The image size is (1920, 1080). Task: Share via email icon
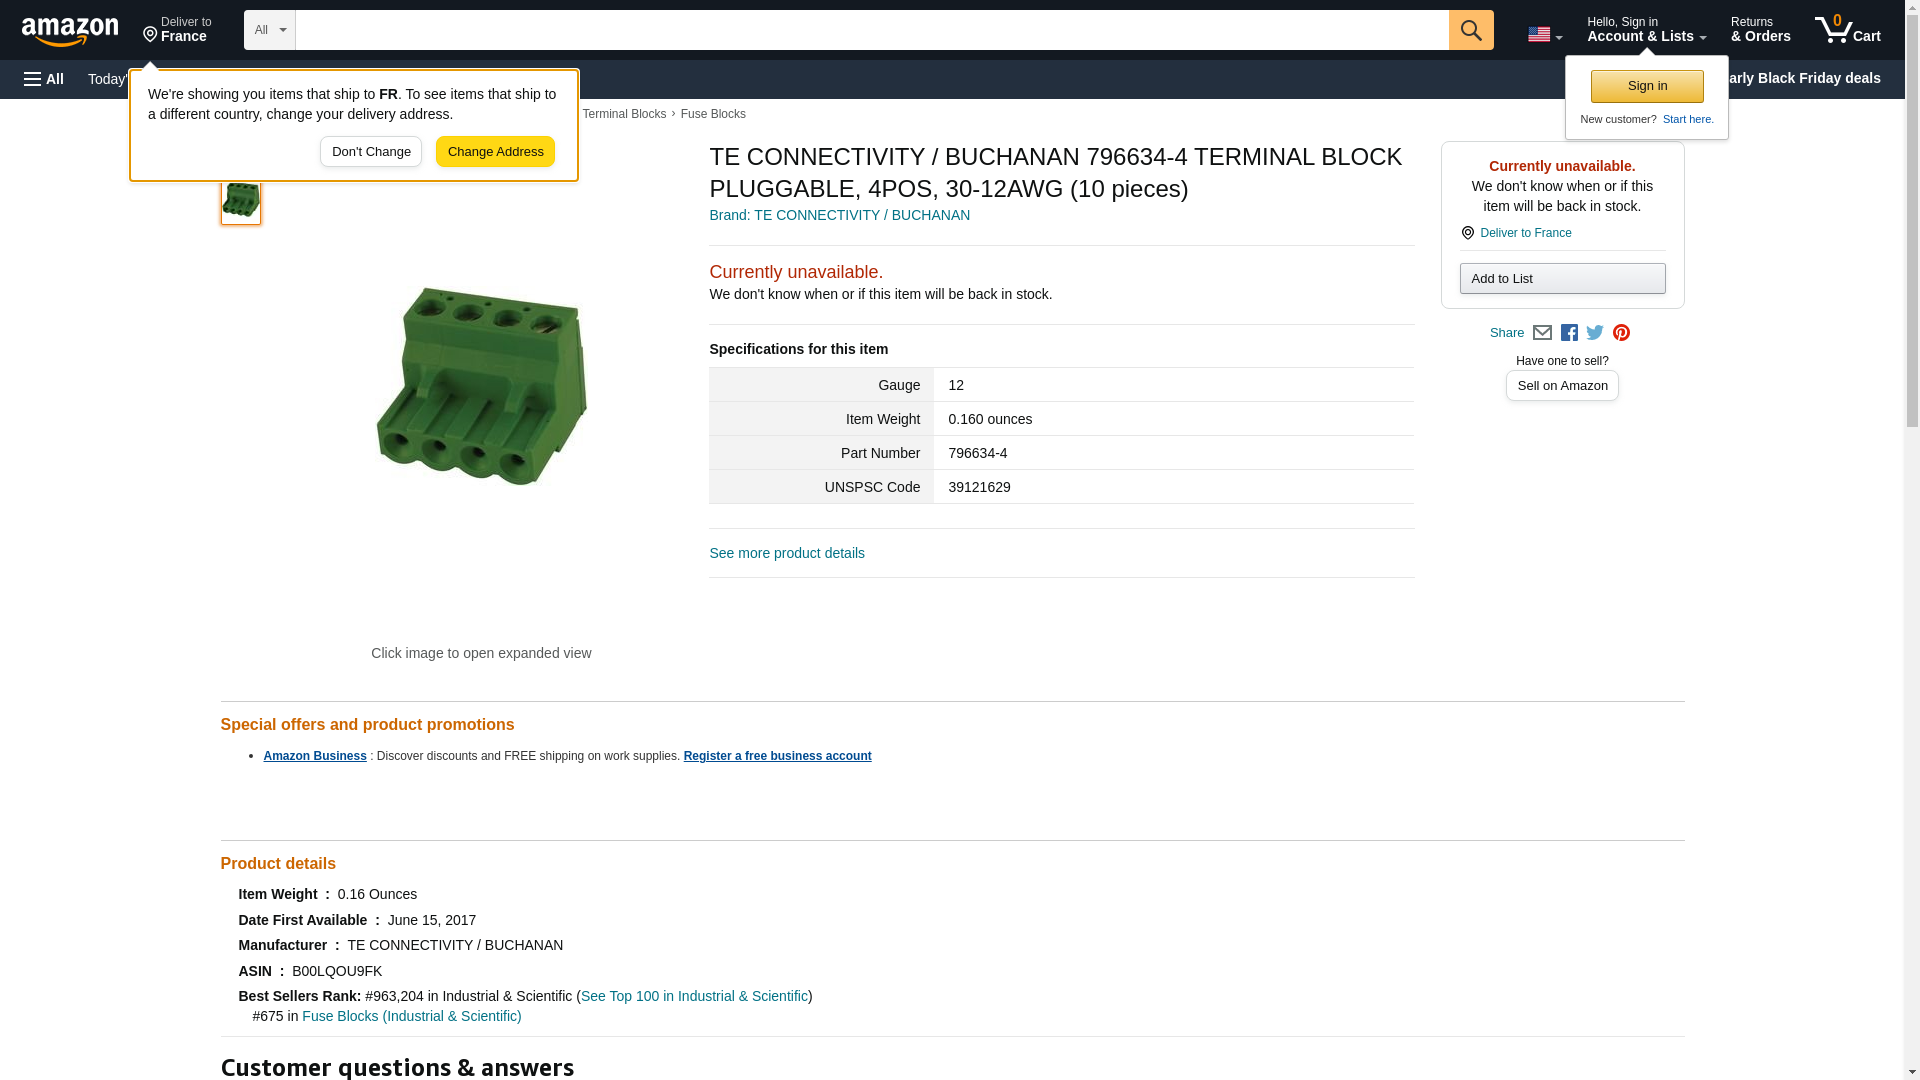1542,333
